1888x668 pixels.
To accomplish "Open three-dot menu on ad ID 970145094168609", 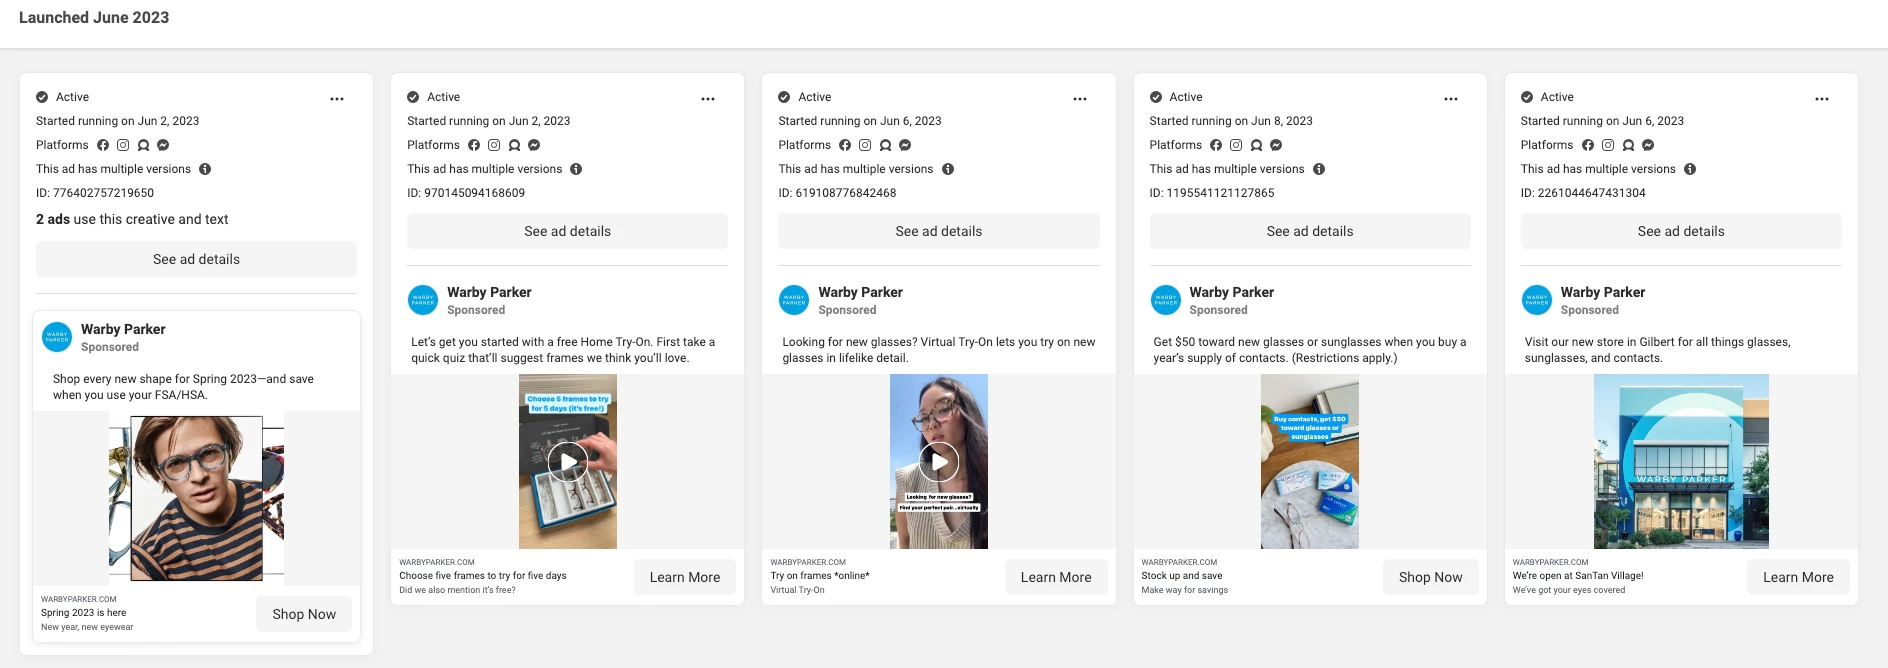I will pos(708,99).
